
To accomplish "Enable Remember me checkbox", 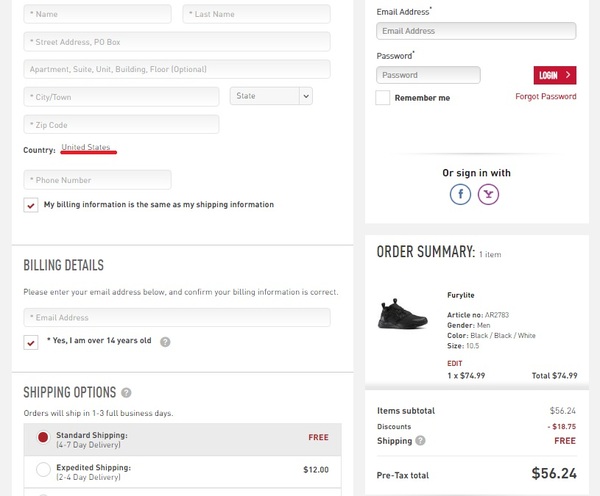I will pyautogui.click(x=383, y=98).
